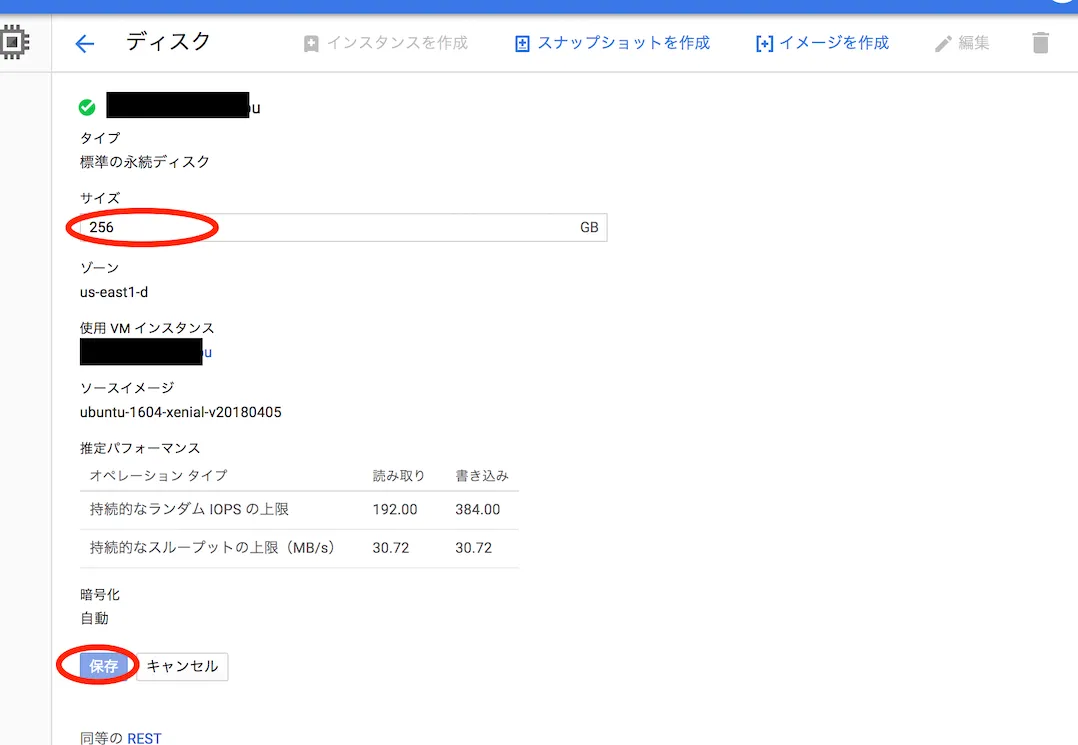Click イメージを作成 in the toolbar

coord(822,43)
